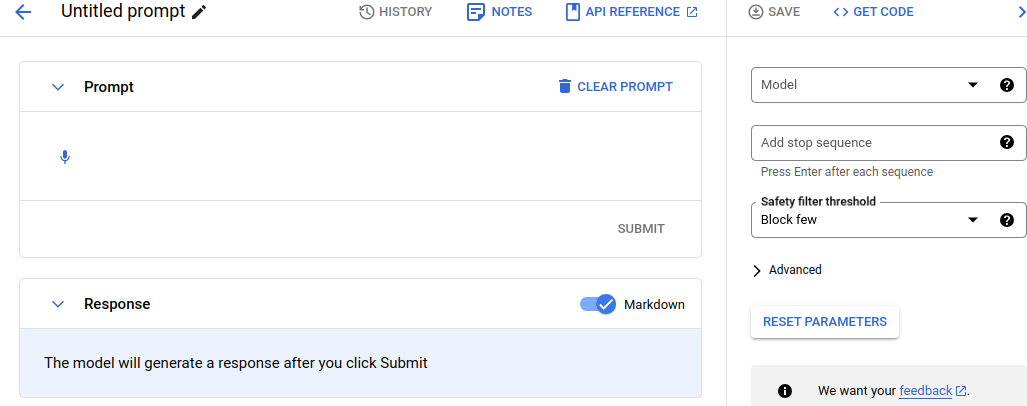The image size is (1027, 406).
Task: Toggle the Markdown switch off
Action: click(598, 304)
